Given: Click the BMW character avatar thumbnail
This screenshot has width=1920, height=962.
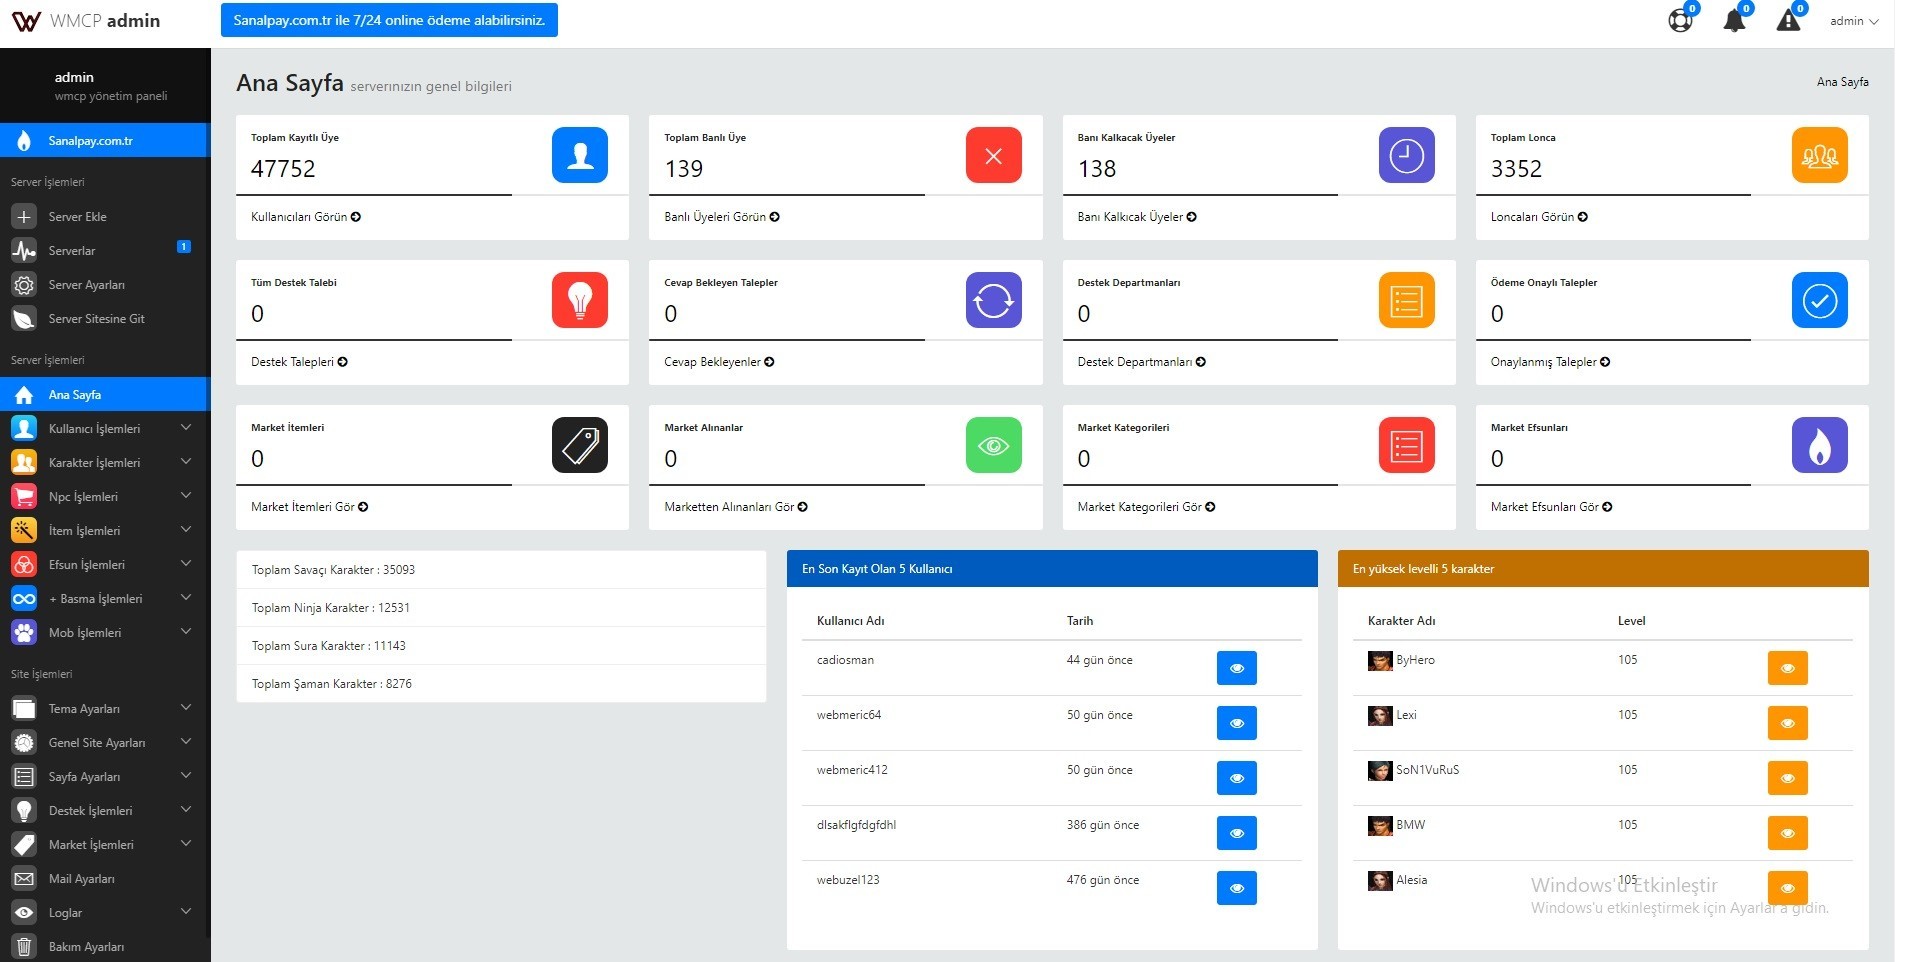Looking at the screenshot, I should tap(1380, 826).
